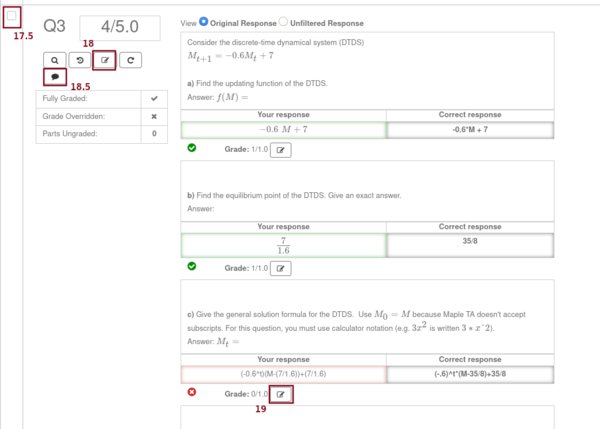600x429 pixels.
Task: Edit the grade for part b
Action: (x=281, y=268)
